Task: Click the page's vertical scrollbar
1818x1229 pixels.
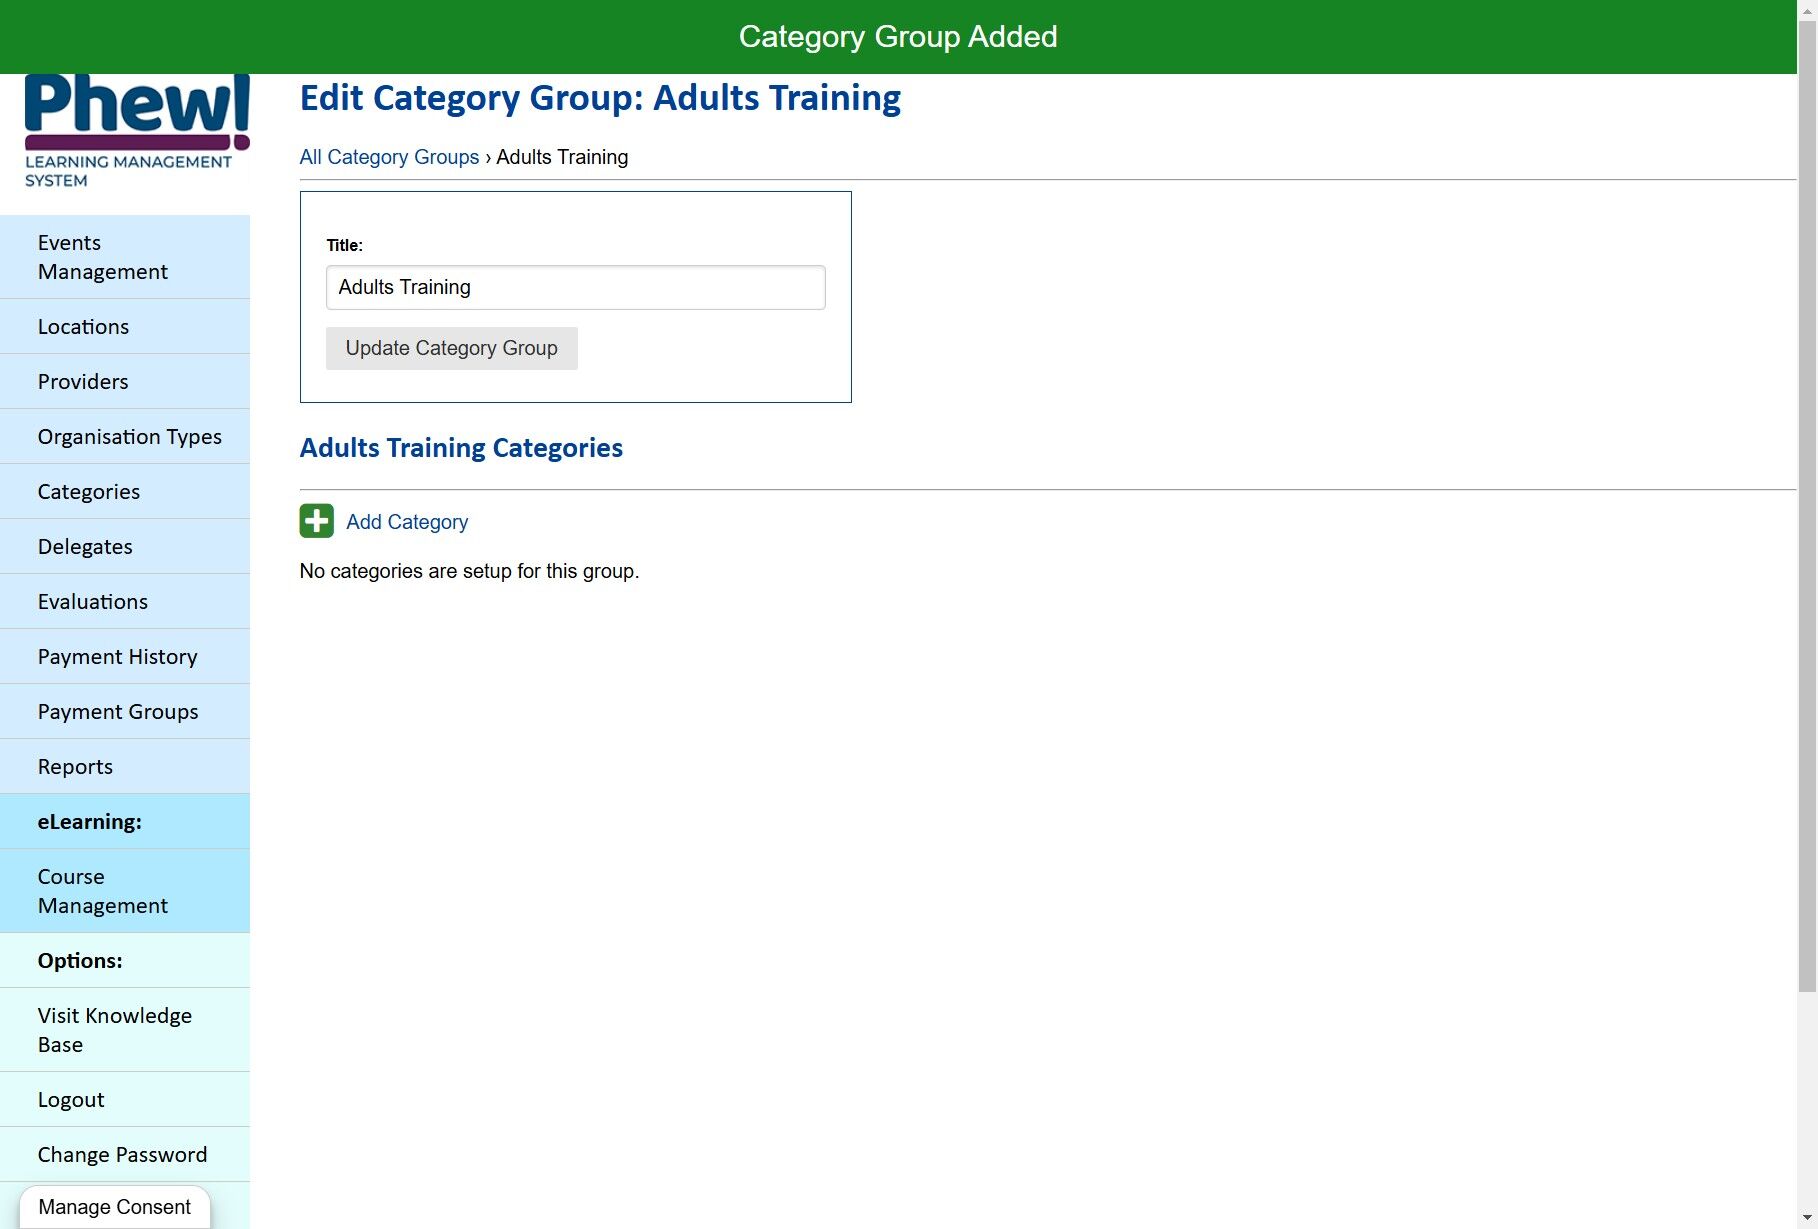Action: pos(1807,500)
